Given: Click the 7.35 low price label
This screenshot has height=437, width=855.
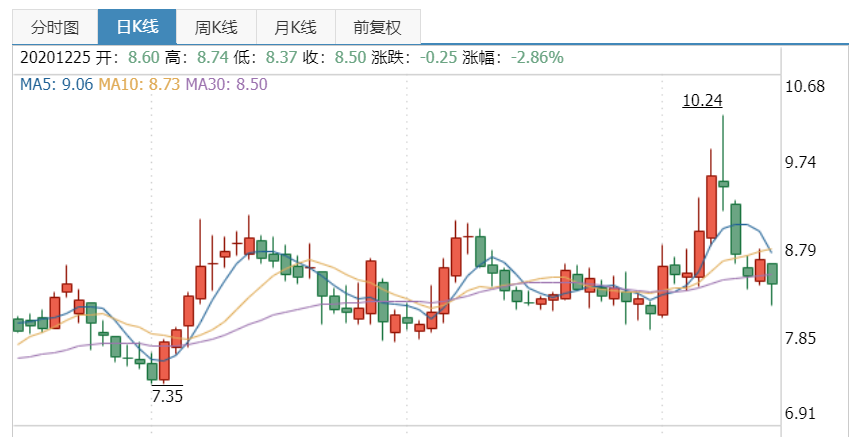Looking at the screenshot, I should [167, 396].
